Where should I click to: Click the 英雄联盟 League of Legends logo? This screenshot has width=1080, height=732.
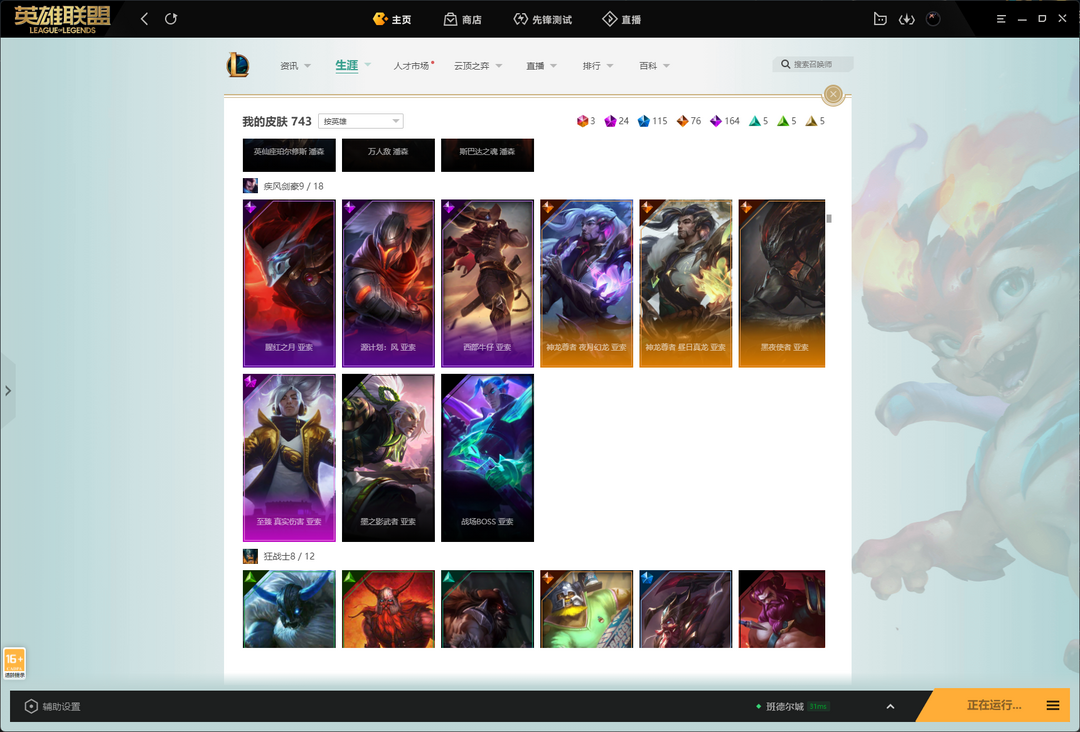(x=62, y=19)
